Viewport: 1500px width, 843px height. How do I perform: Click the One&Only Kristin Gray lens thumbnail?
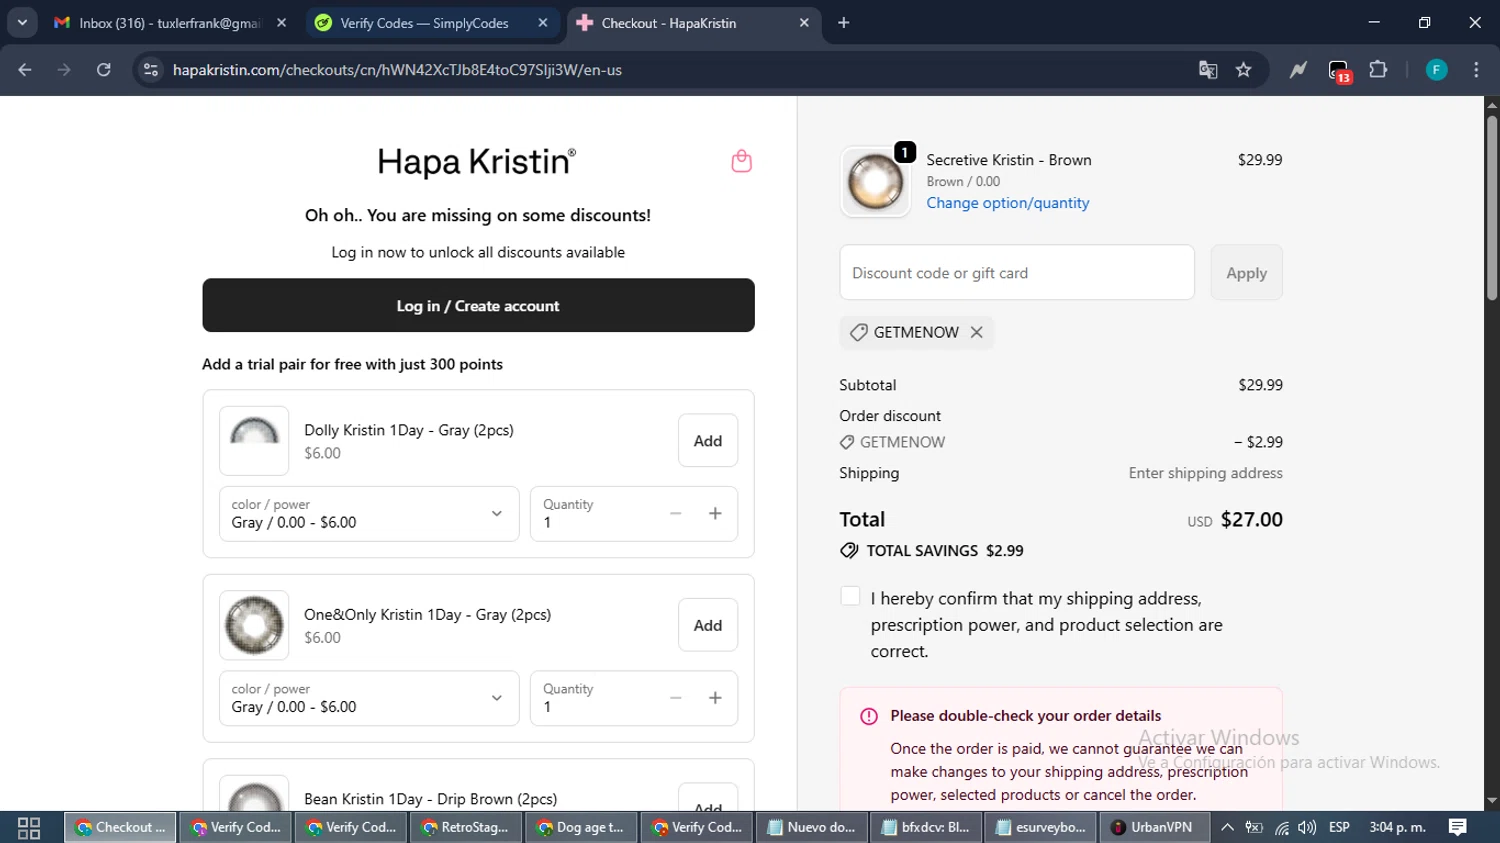[254, 625]
